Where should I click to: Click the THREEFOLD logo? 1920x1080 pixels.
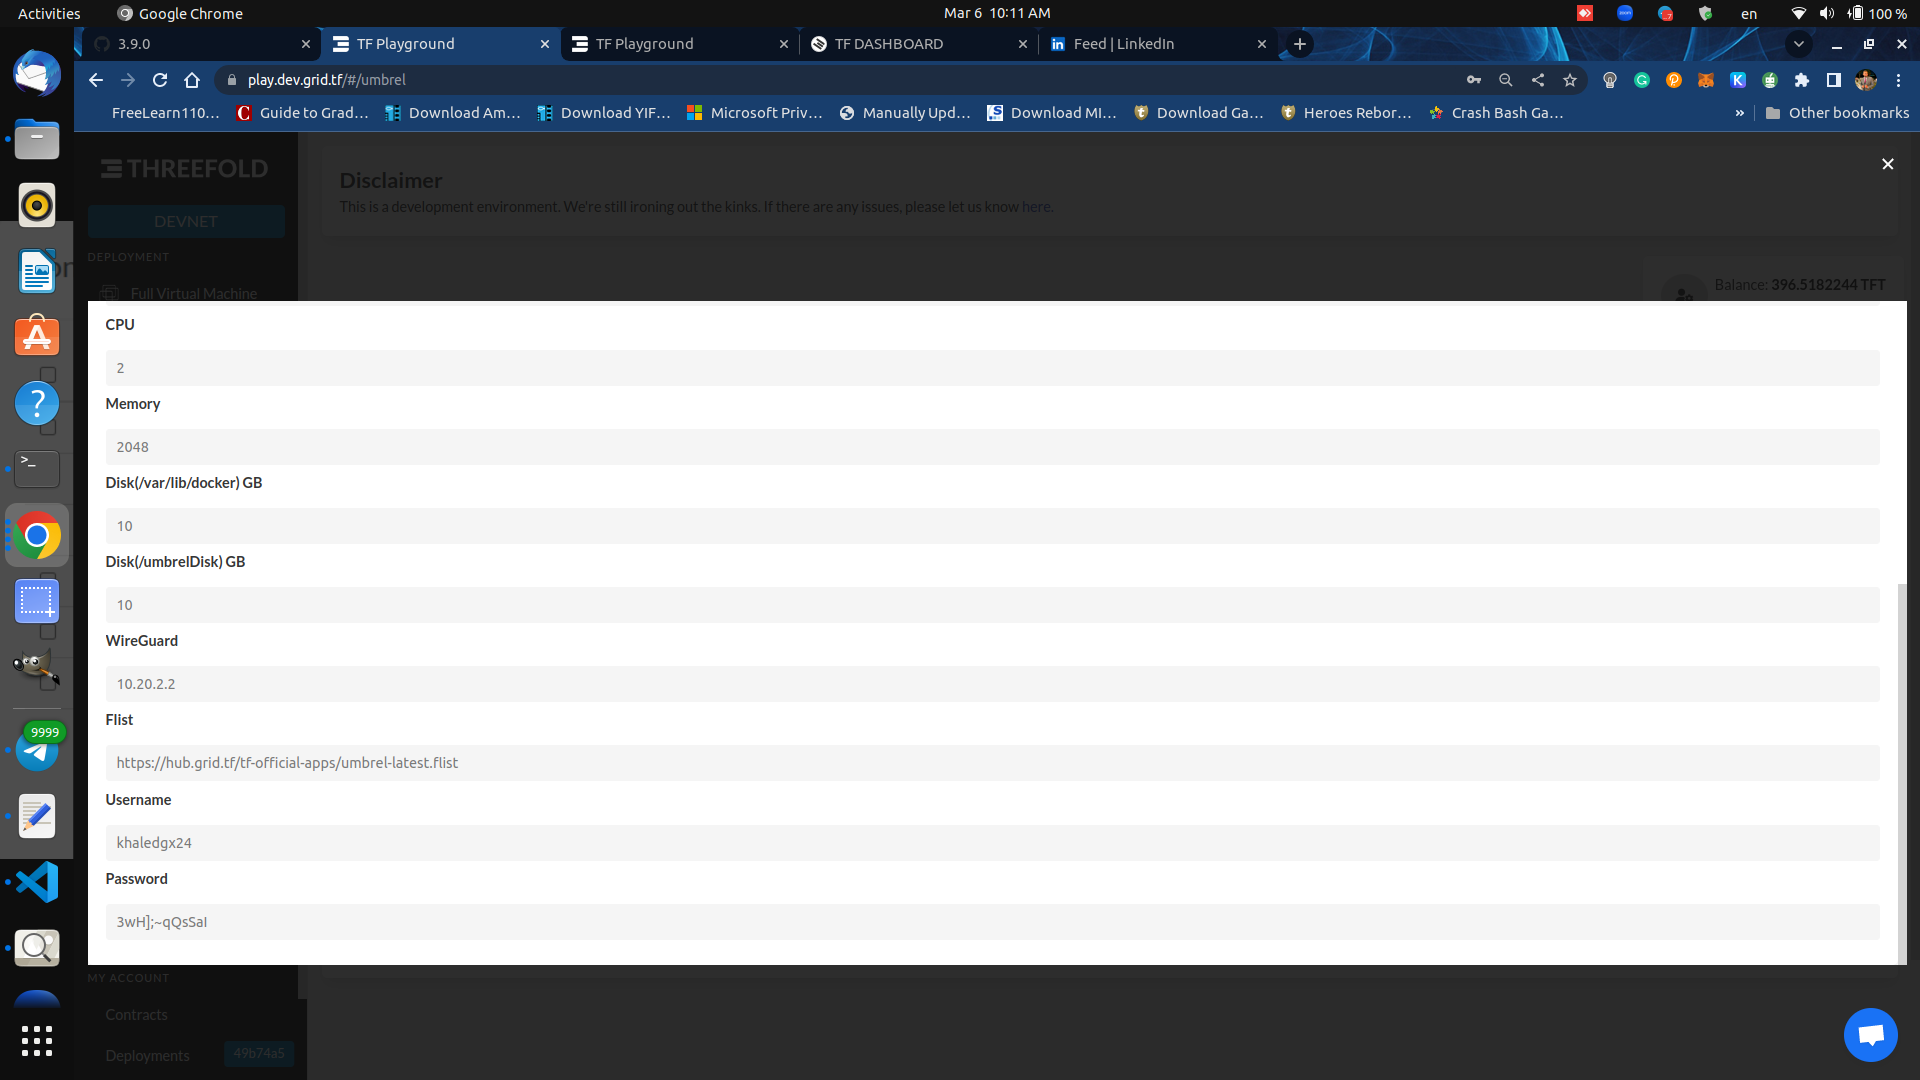point(184,168)
